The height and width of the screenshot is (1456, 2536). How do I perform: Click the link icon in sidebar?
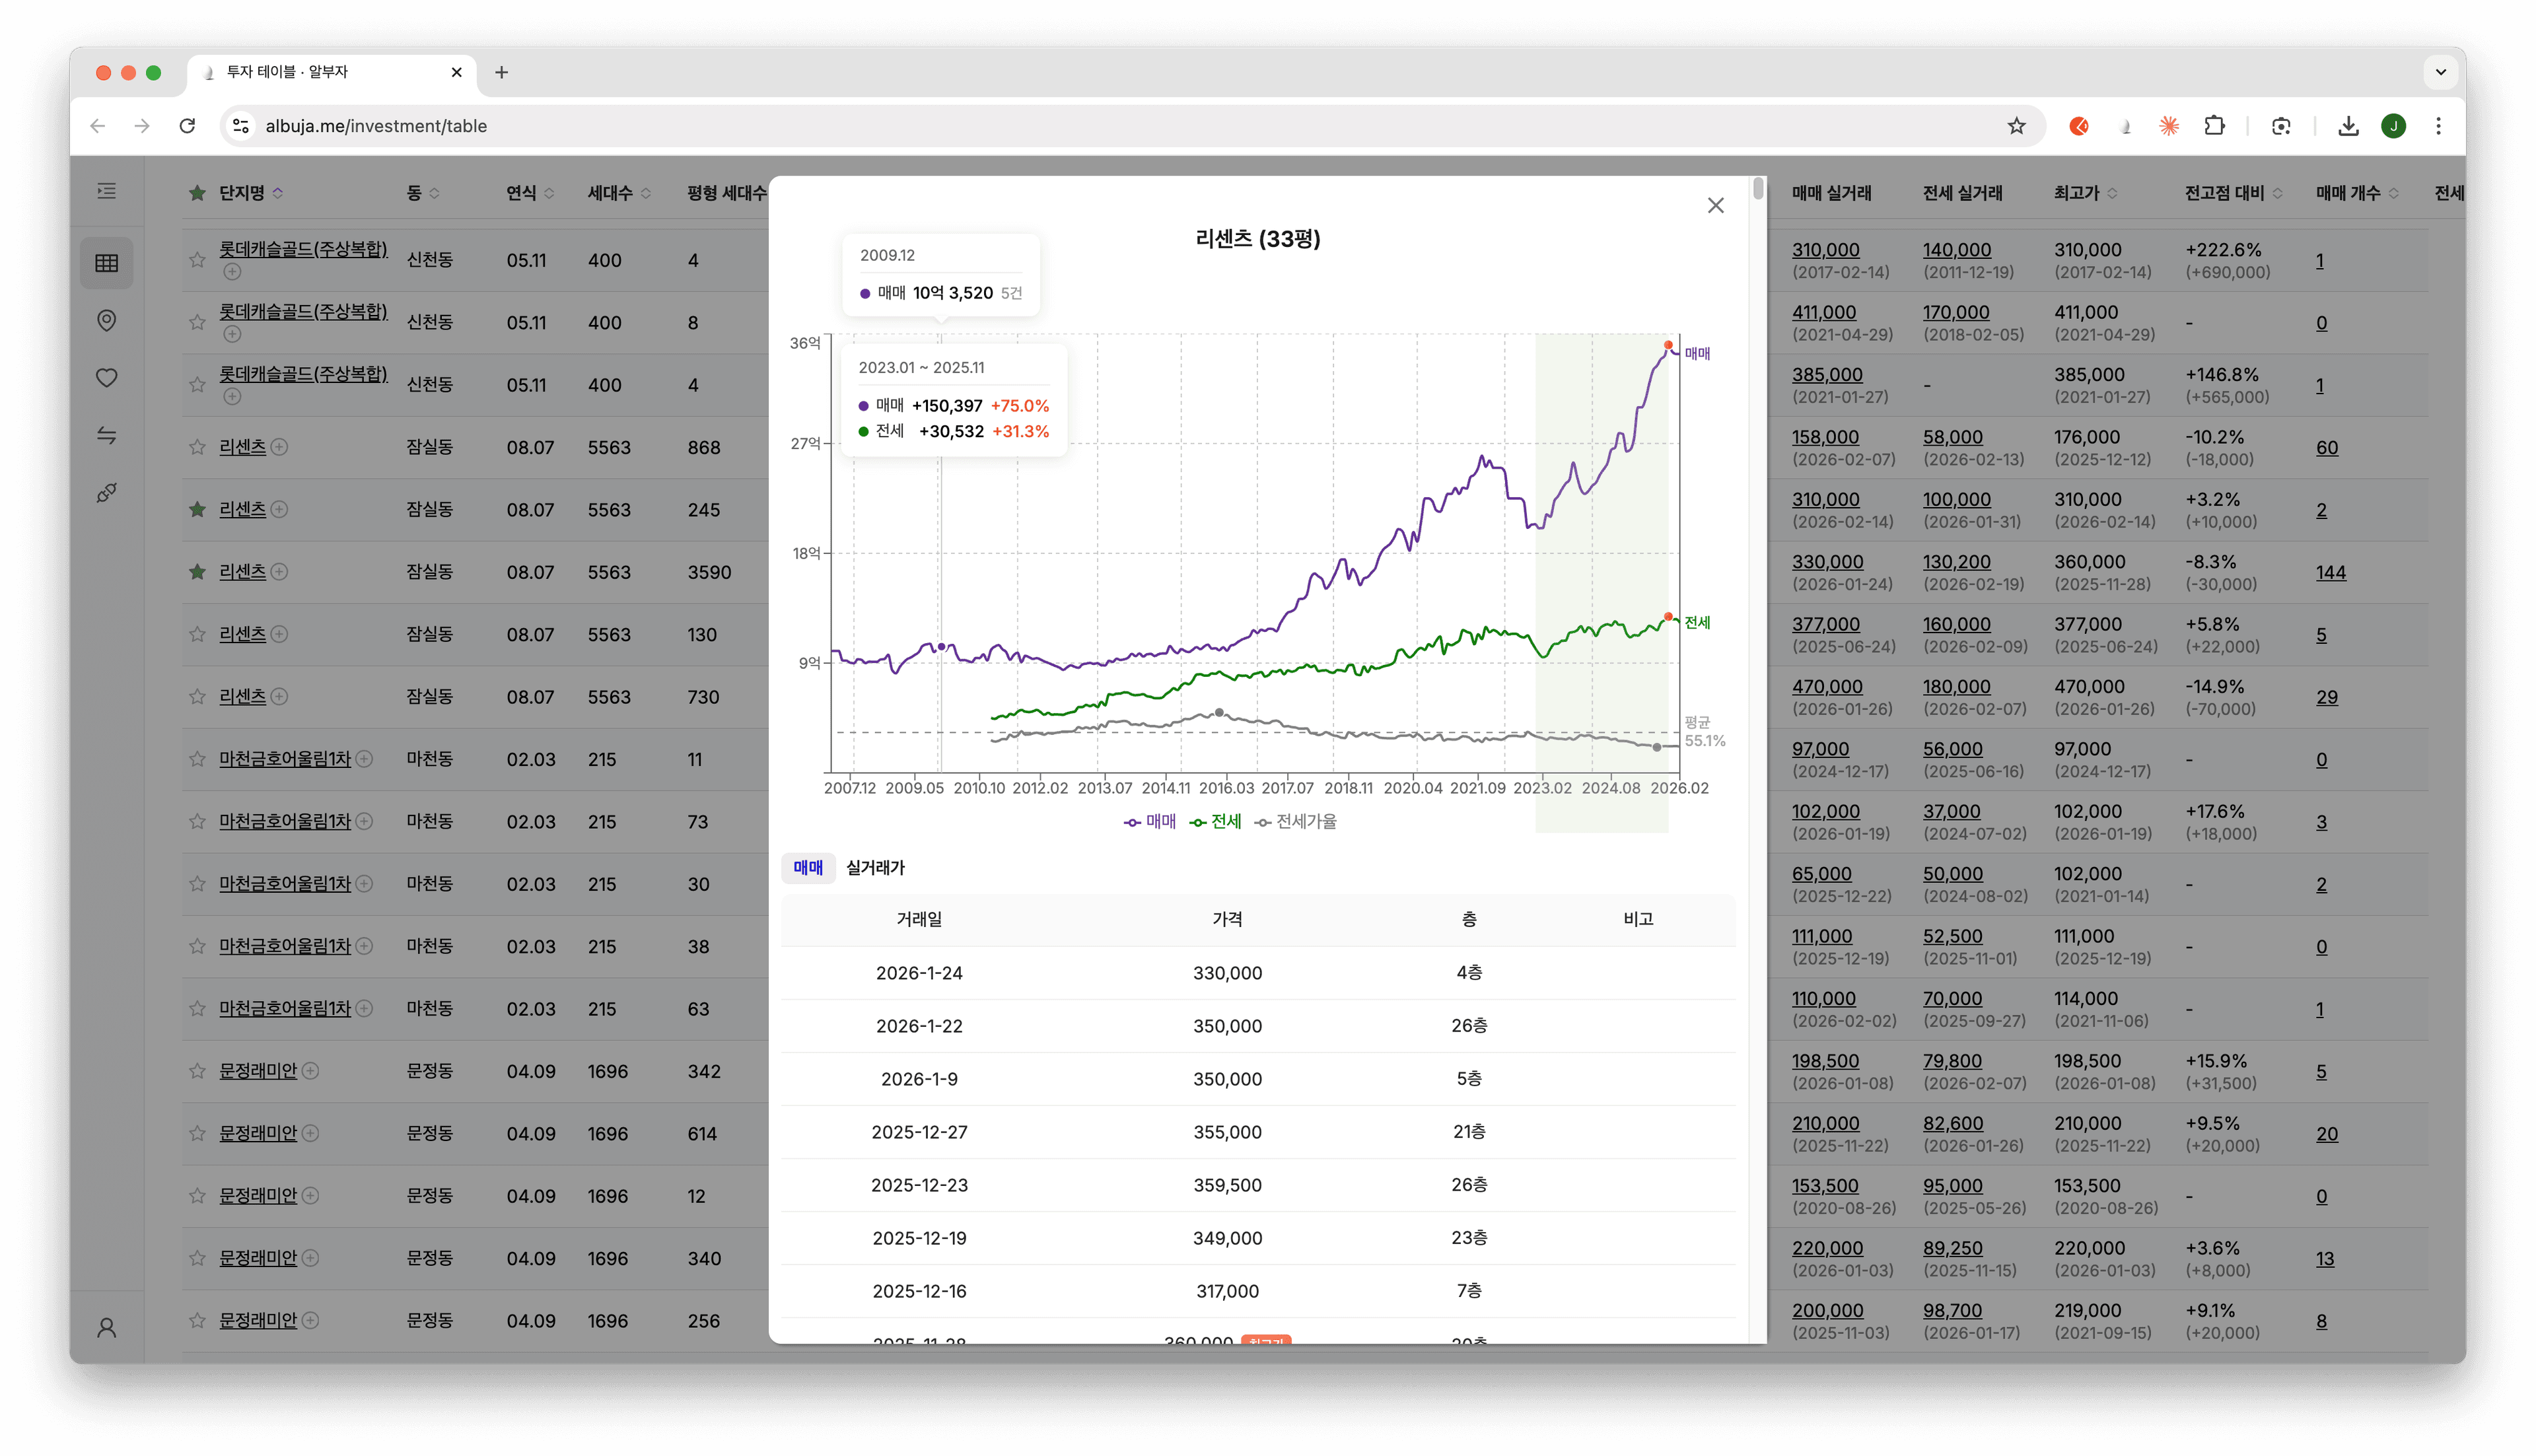pyautogui.click(x=107, y=493)
